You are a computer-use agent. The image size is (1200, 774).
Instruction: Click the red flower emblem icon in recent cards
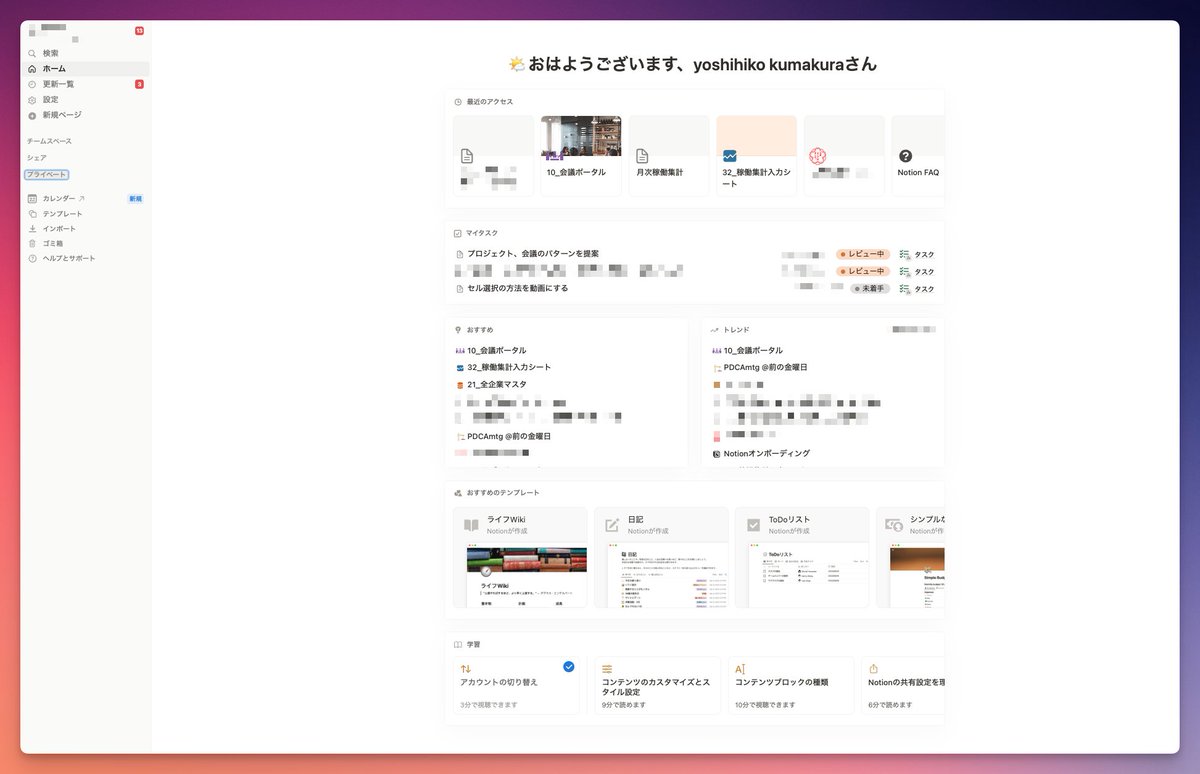tap(818, 156)
